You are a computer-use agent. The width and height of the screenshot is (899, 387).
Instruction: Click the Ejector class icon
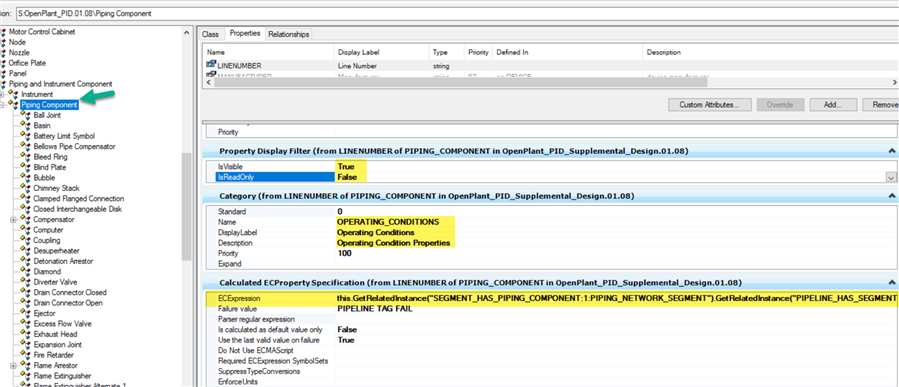pyautogui.click(x=26, y=313)
